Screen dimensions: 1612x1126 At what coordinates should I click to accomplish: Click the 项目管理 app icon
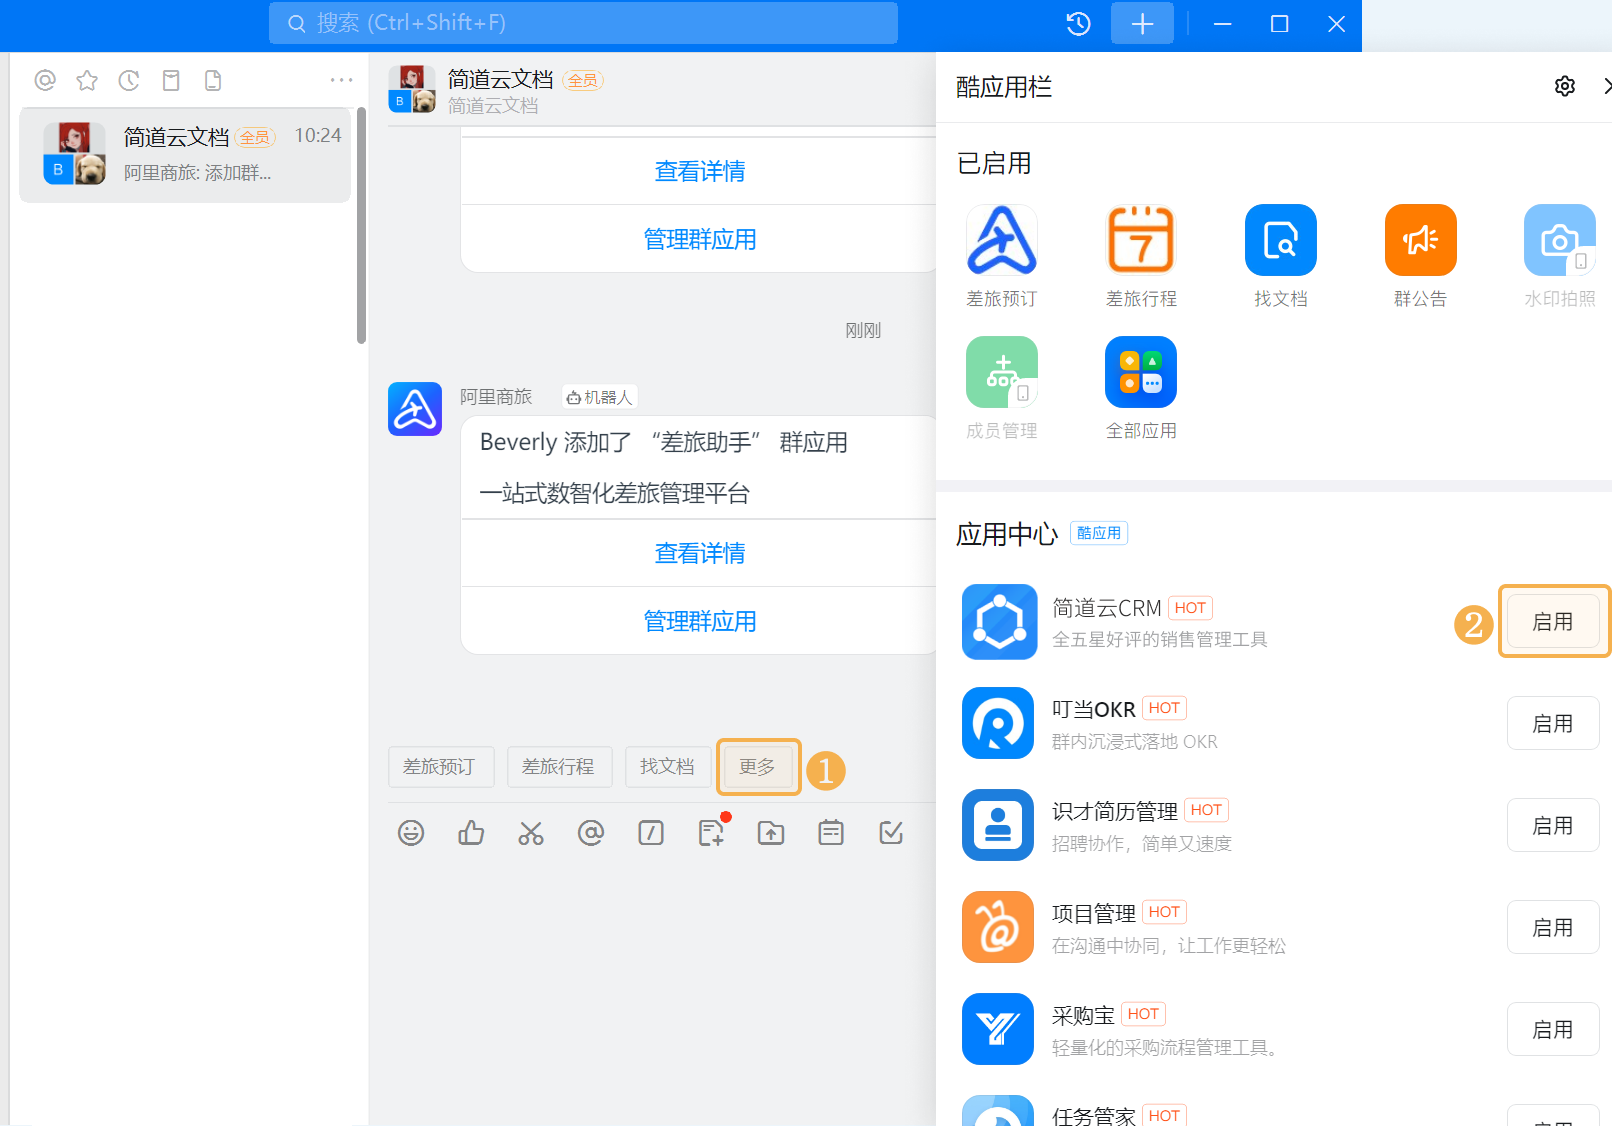pos(998,928)
